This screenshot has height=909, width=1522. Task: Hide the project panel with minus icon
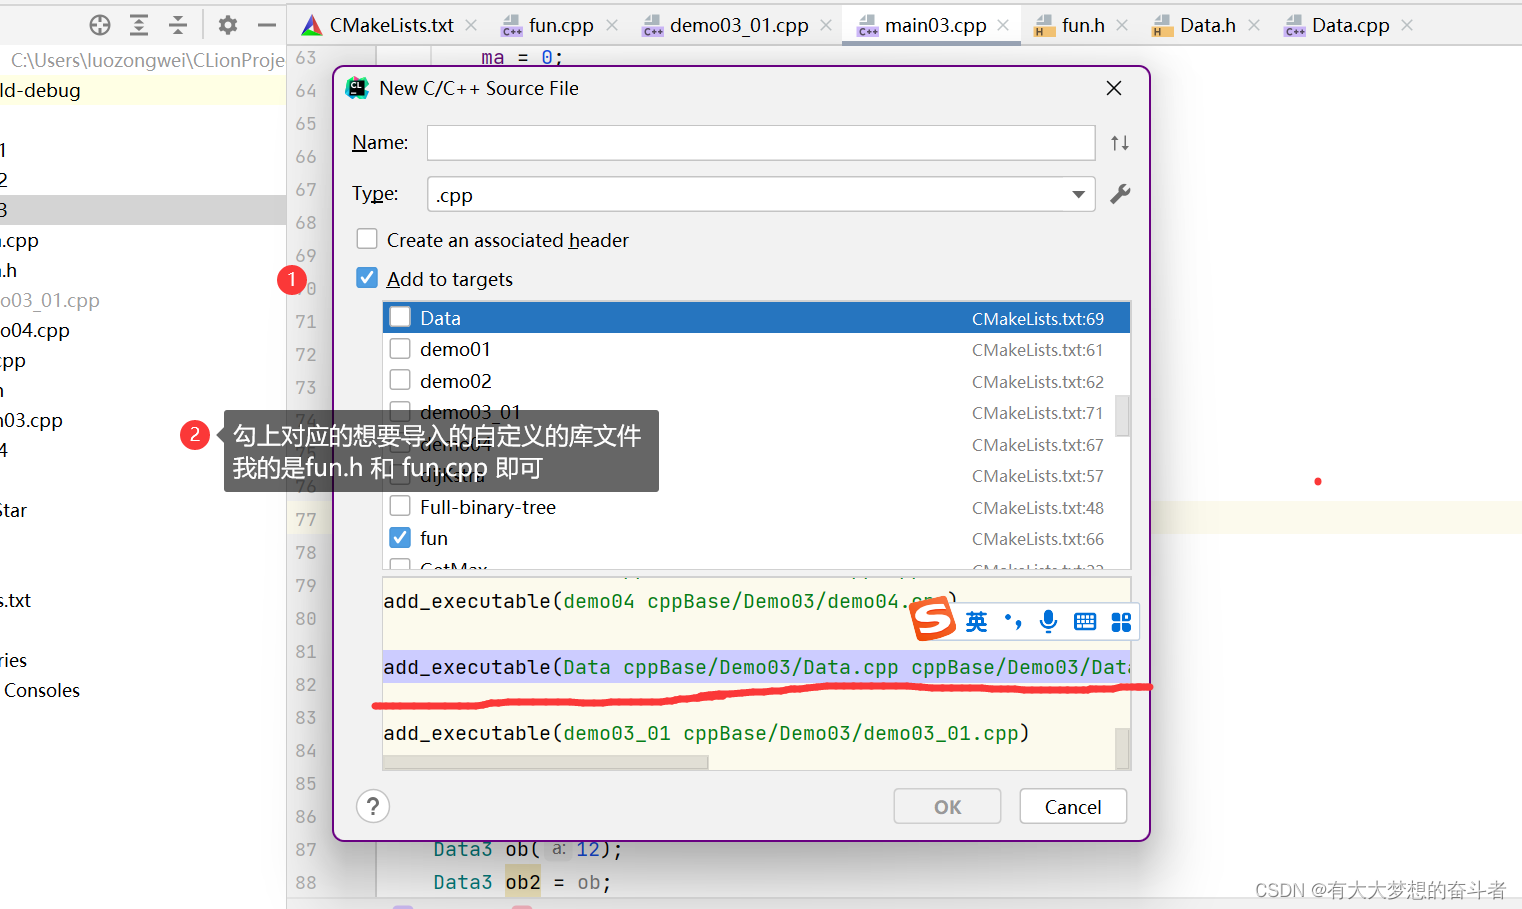point(267,25)
